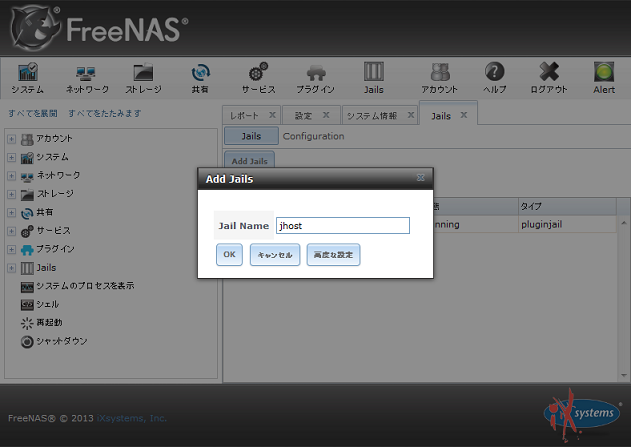
Task: Focus the Jail Name input field
Action: tap(343, 225)
